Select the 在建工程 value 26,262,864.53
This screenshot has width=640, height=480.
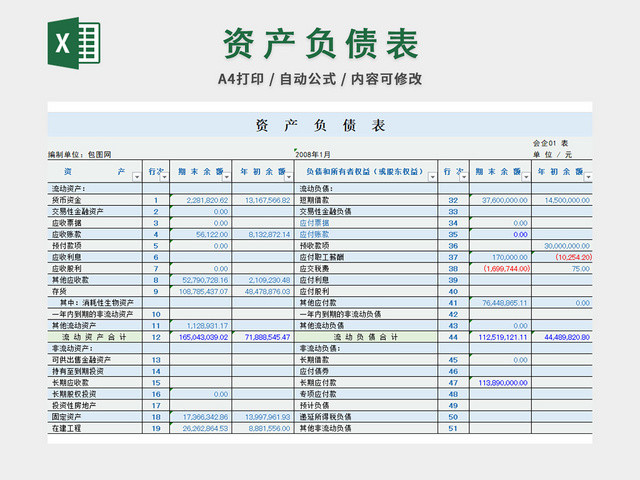coord(205,429)
